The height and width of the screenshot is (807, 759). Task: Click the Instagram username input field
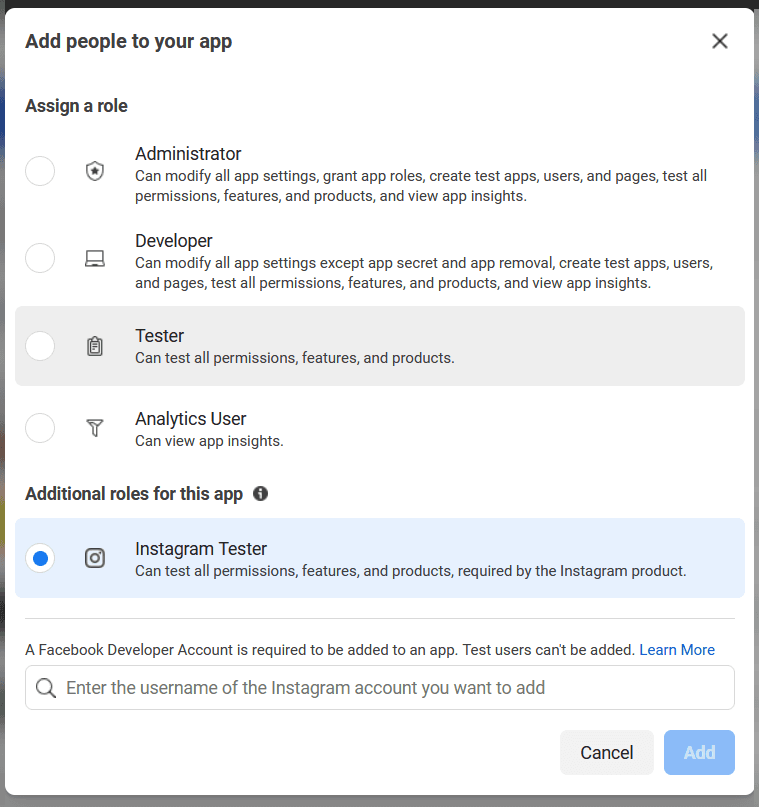[379, 687]
